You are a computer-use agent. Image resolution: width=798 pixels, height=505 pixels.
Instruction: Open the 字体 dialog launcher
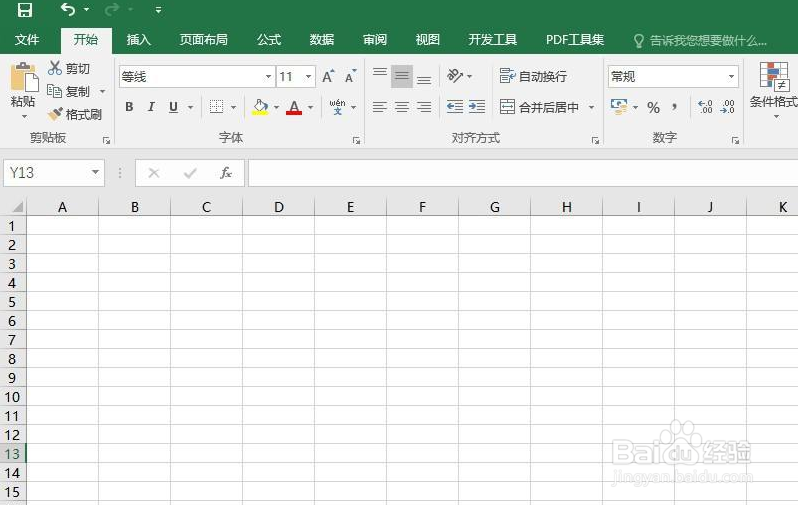[356, 141]
